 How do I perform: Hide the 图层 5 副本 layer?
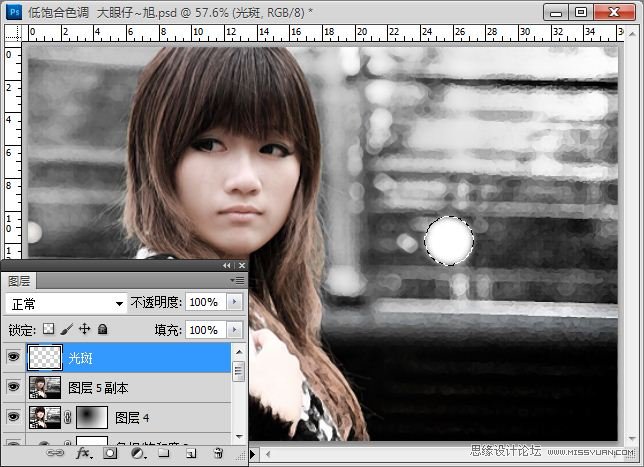coord(14,386)
